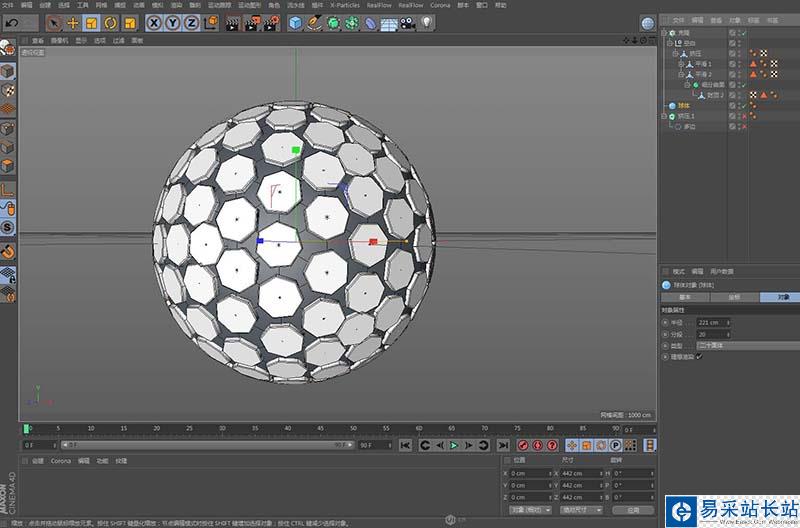Click the Light bulb object icon
Screen dimensions: 800x528
point(426,22)
